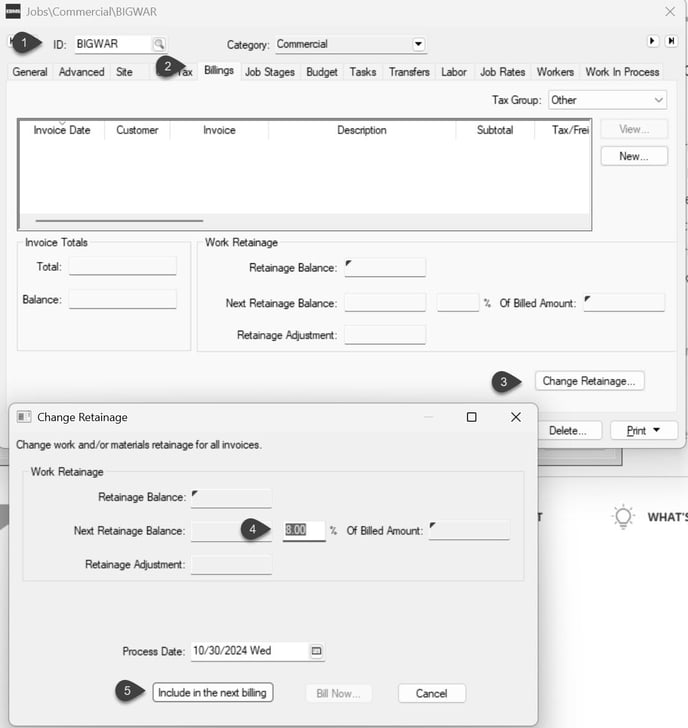
Task: Click dialog Of Billed Amount field
Action: (469, 530)
